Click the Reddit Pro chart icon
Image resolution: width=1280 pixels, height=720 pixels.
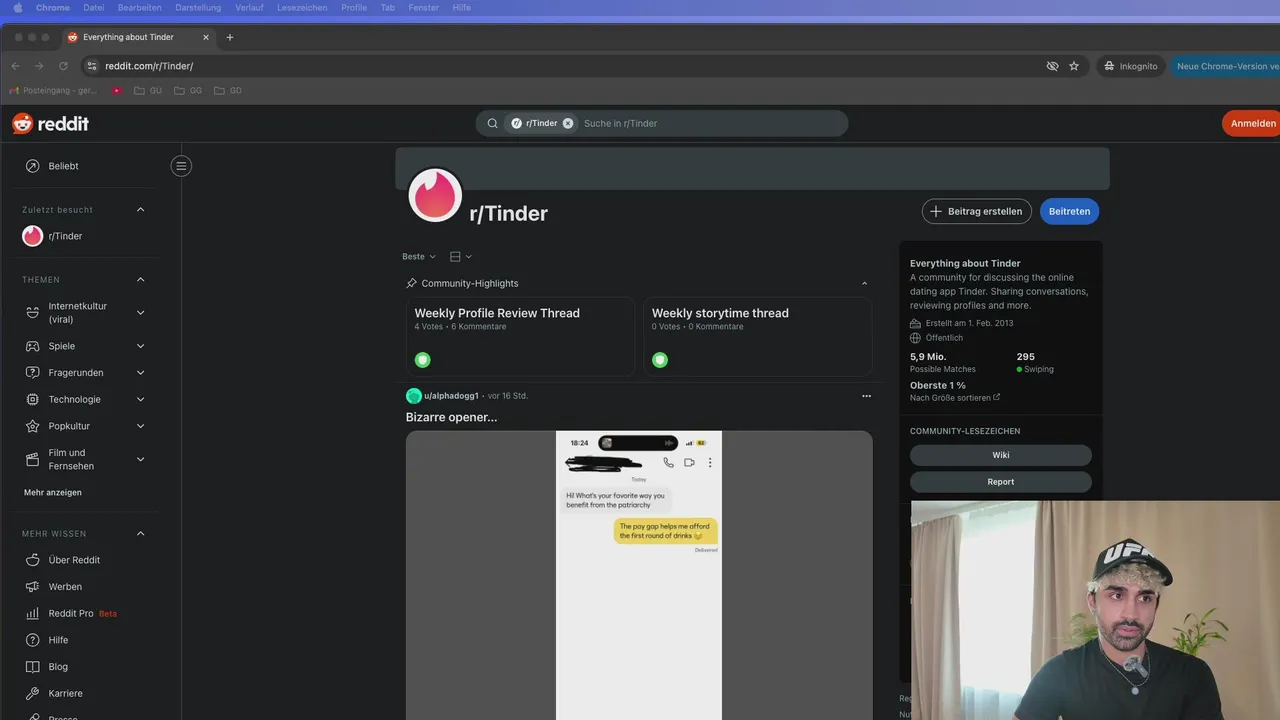(x=32, y=613)
